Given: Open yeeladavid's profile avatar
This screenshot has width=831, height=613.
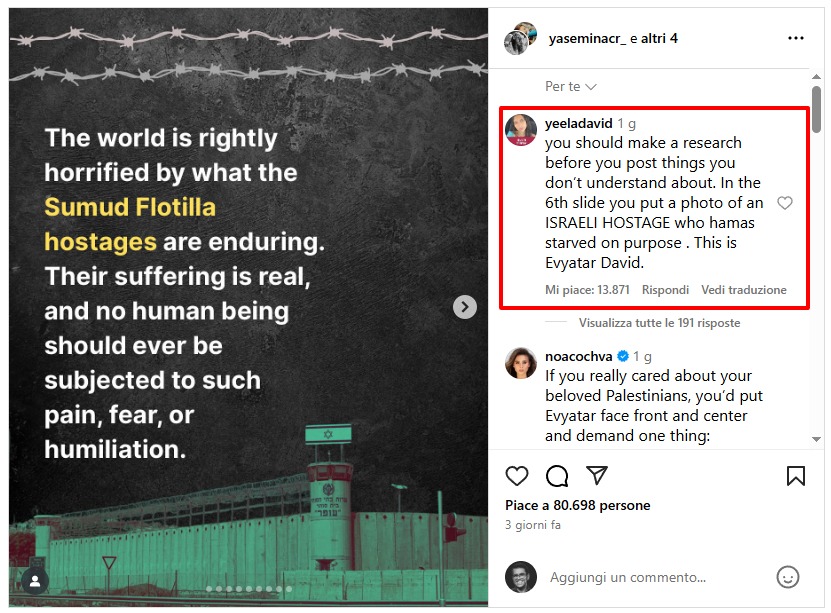Looking at the screenshot, I should pos(521,130).
